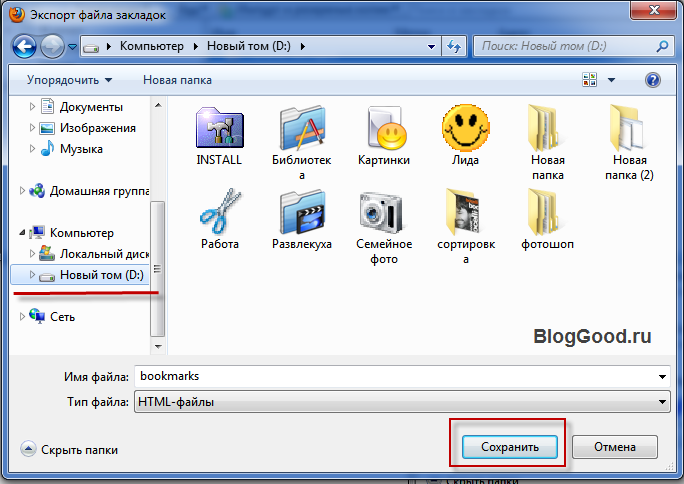Open the Развлекуха folder
This screenshot has width=684, height=484.
click(x=301, y=219)
